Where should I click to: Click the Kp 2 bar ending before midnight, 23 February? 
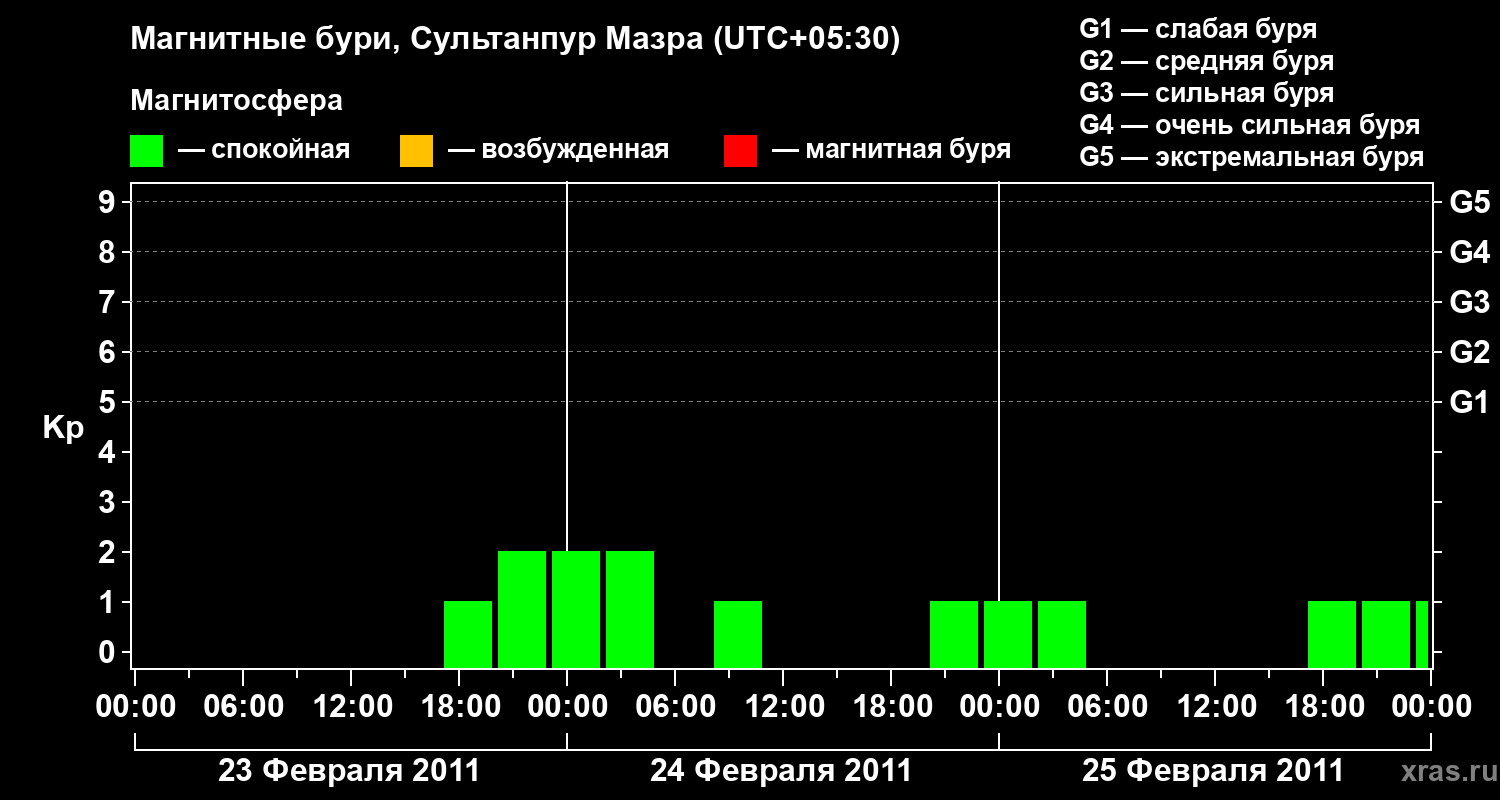pyautogui.click(x=522, y=609)
